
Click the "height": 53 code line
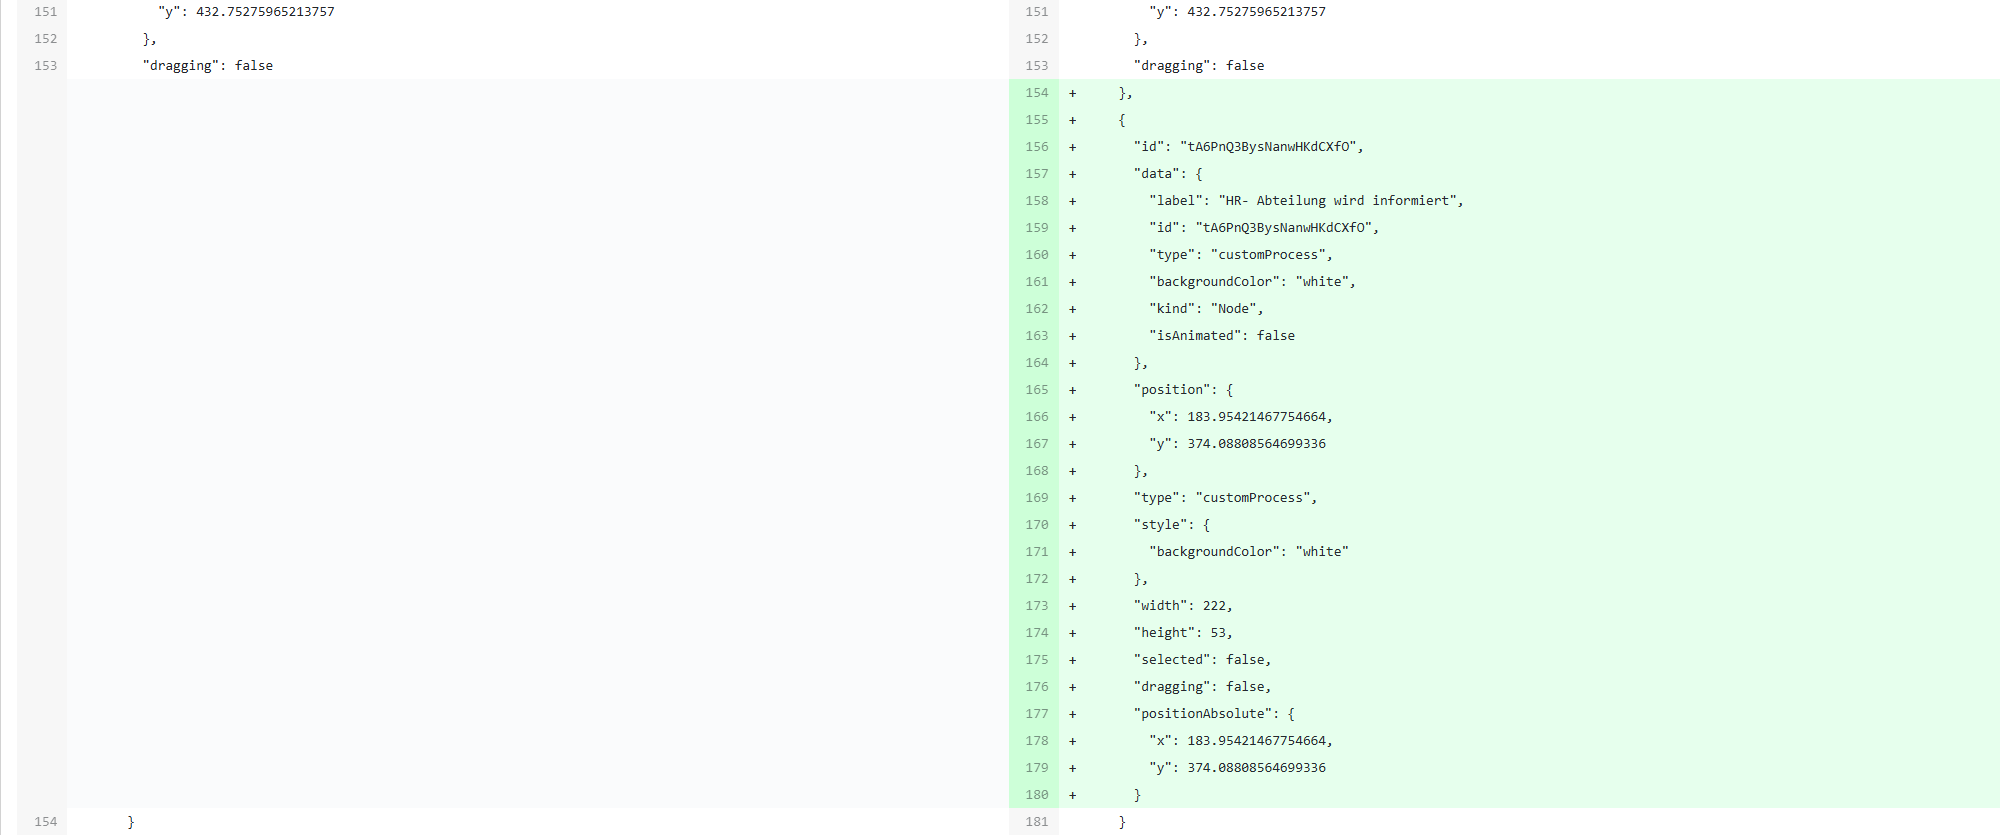pos(1182,633)
